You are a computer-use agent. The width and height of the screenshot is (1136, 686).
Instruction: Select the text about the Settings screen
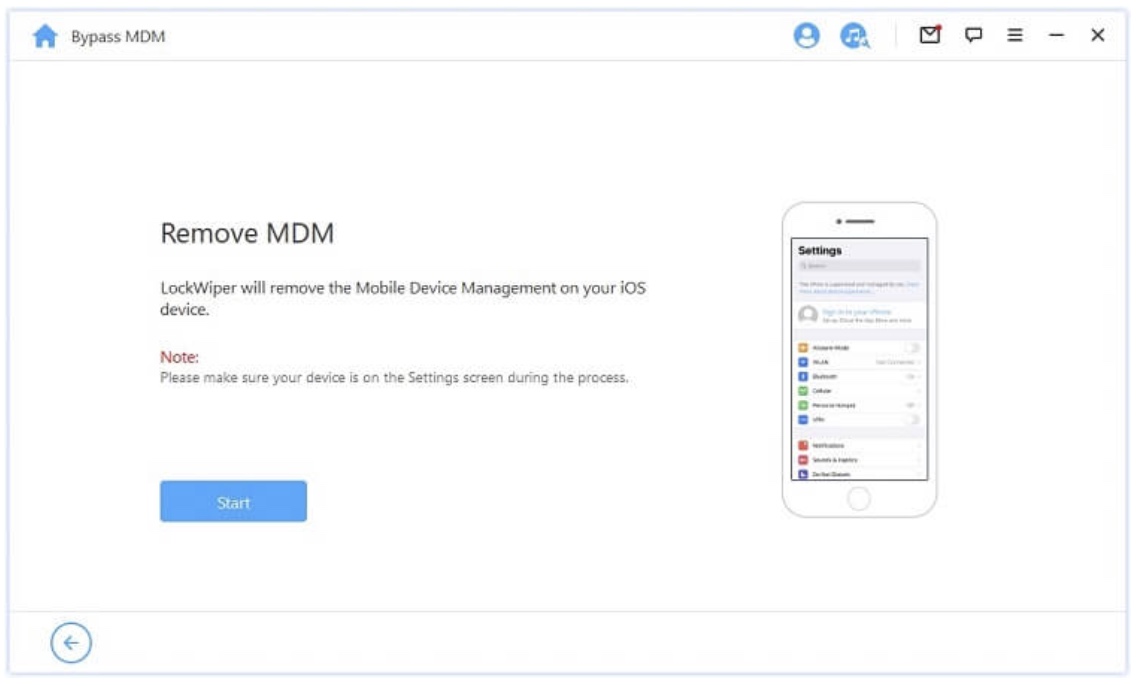pyautogui.click(x=394, y=377)
